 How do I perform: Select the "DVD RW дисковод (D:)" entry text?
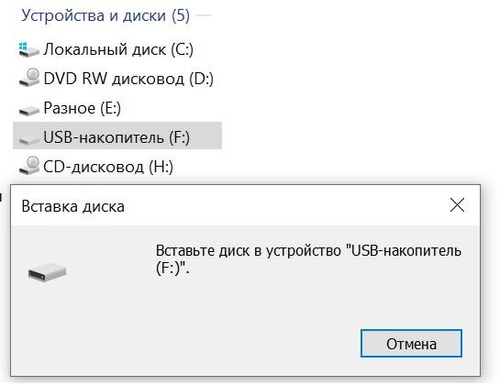128,79
